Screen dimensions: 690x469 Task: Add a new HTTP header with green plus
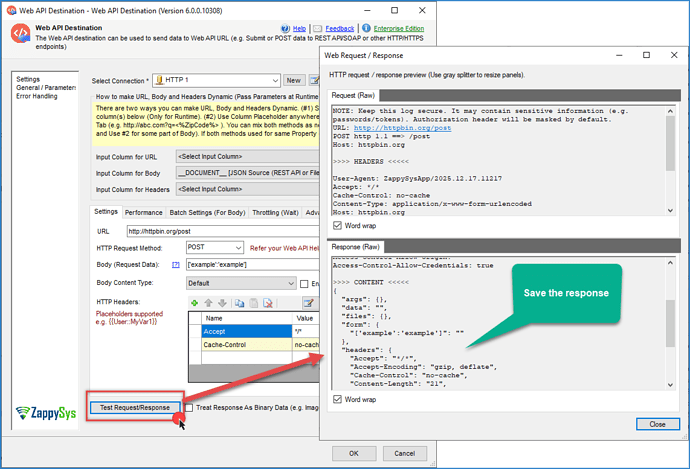pyautogui.click(x=195, y=303)
